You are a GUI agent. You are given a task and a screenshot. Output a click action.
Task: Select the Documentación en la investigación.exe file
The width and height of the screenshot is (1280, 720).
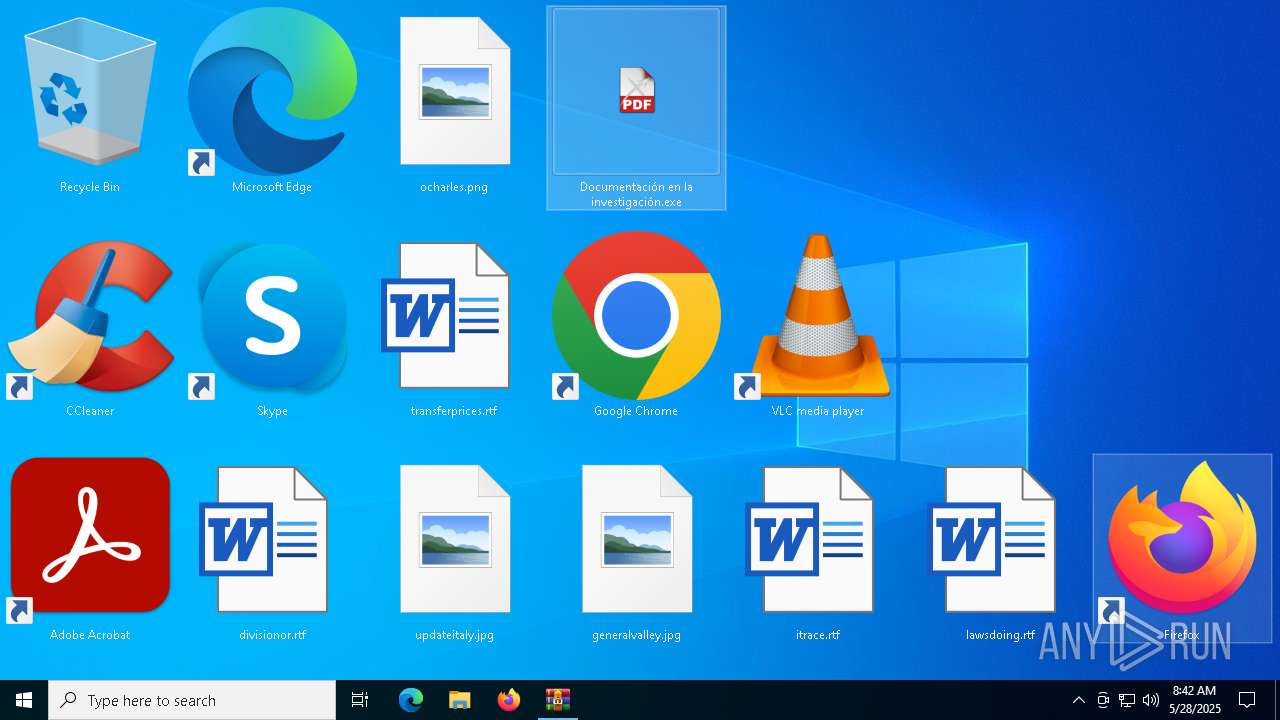pos(636,108)
